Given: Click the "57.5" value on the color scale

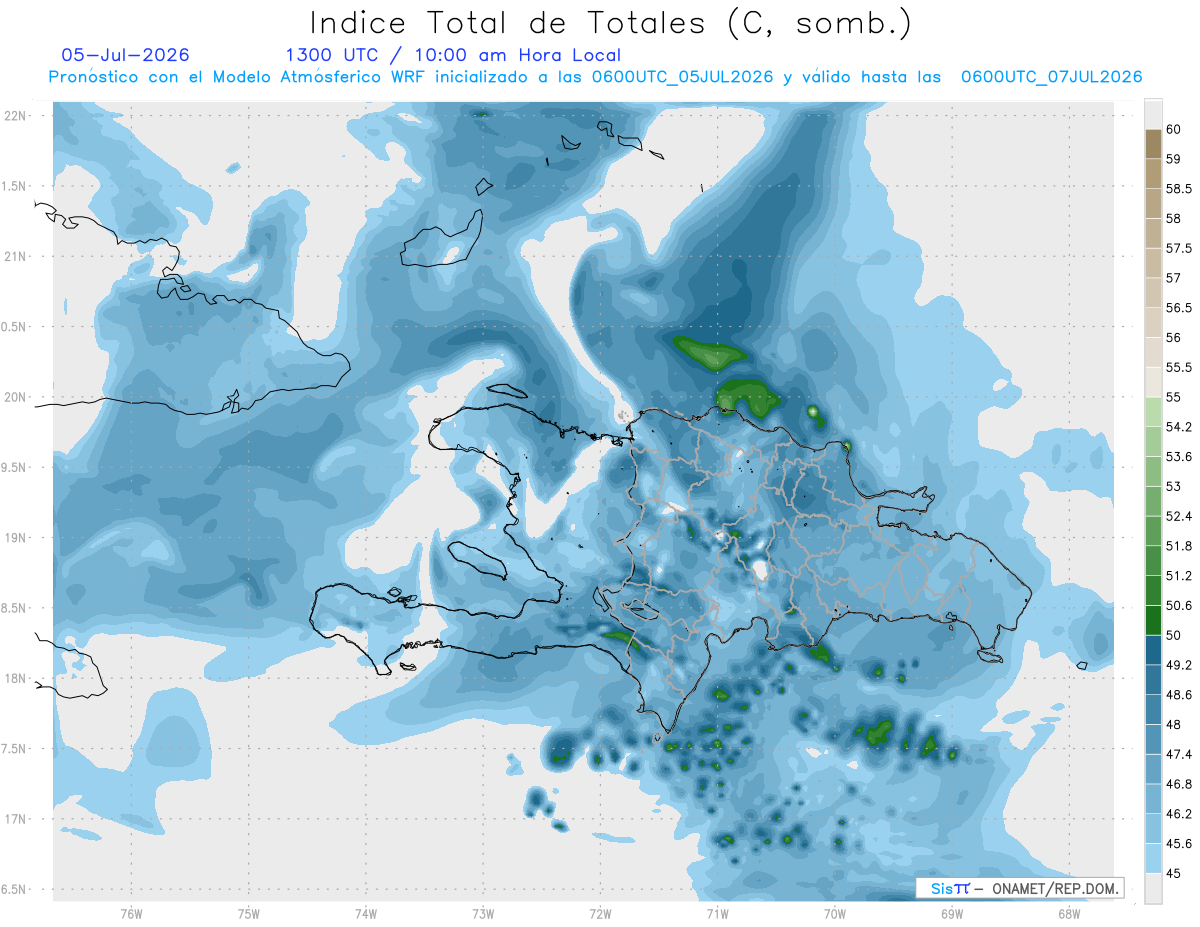Looking at the screenshot, I should pyautogui.click(x=1179, y=248).
